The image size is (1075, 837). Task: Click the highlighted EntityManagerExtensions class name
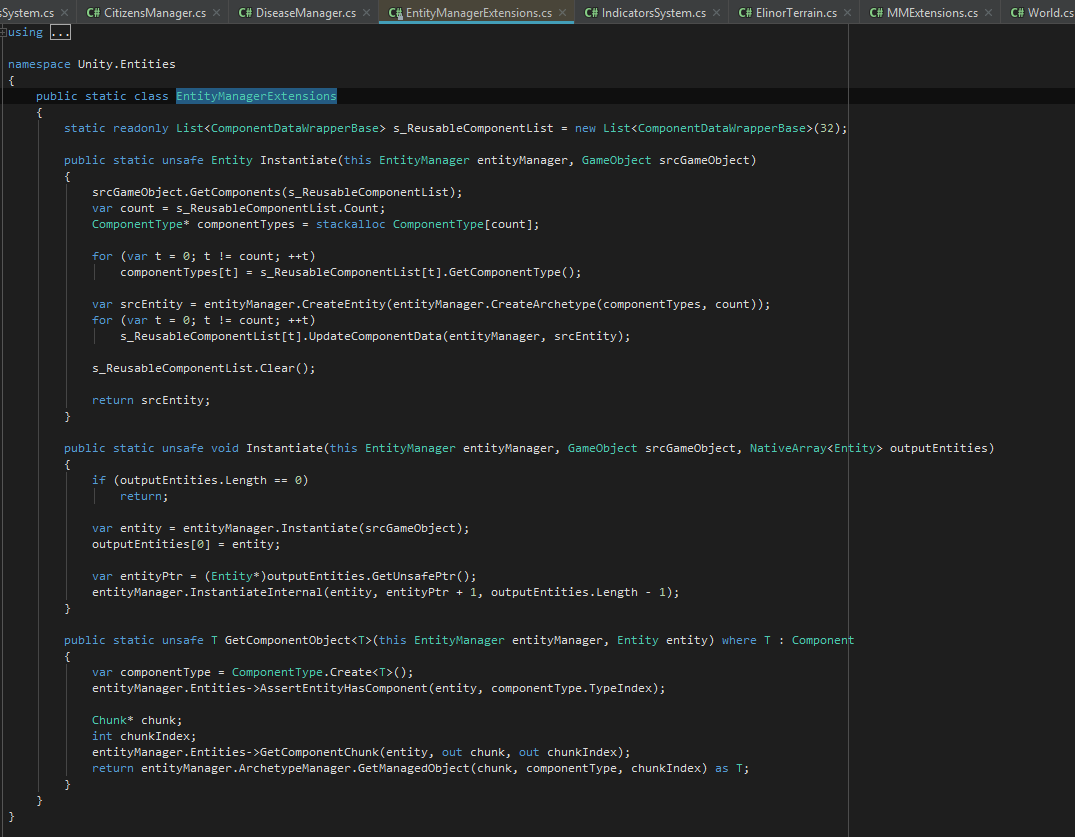pos(256,95)
